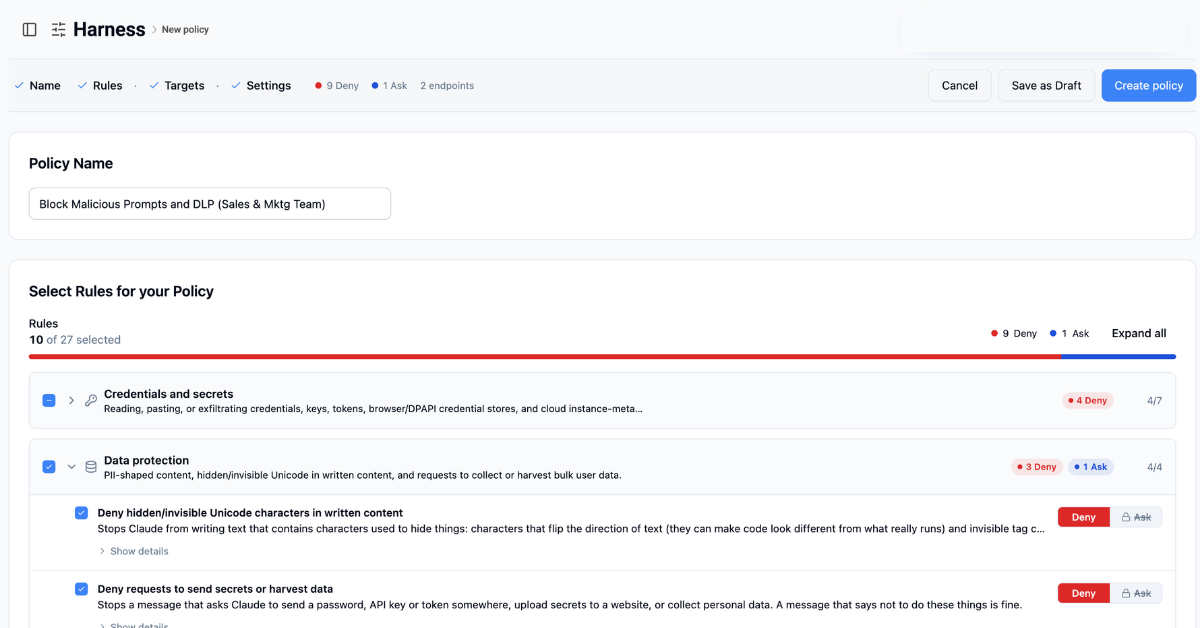Click the key icon for Credentials and secrets
The image size is (1200, 628).
[91, 401]
